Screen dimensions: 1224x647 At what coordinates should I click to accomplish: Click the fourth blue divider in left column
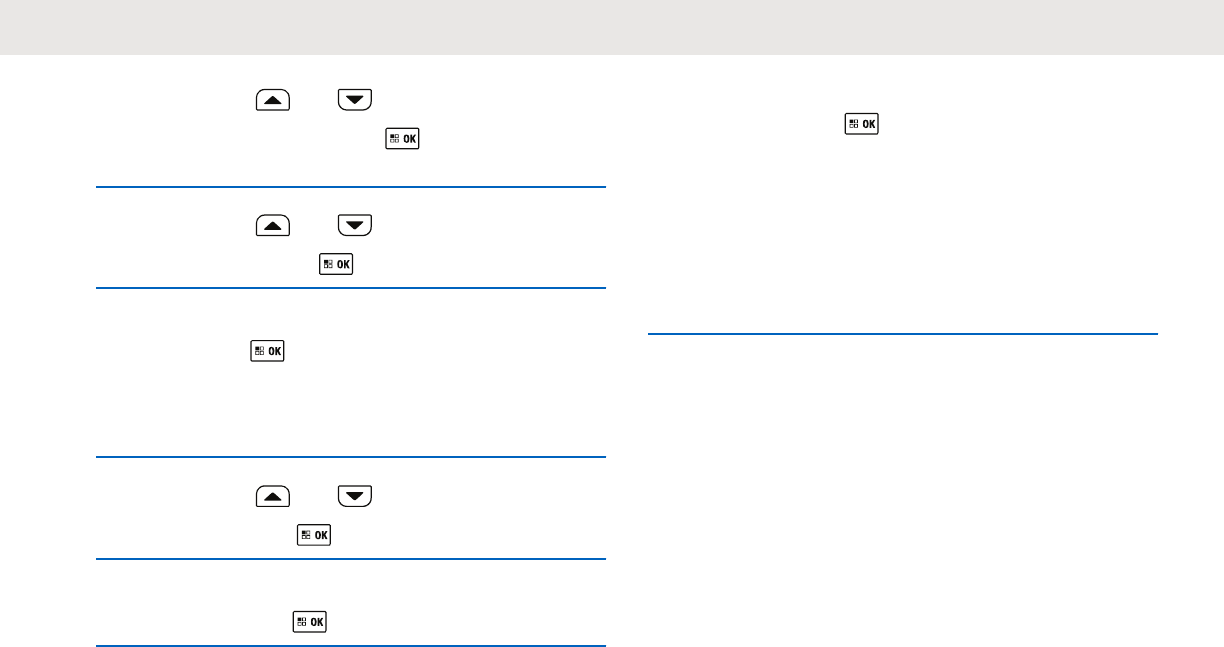click(350, 559)
